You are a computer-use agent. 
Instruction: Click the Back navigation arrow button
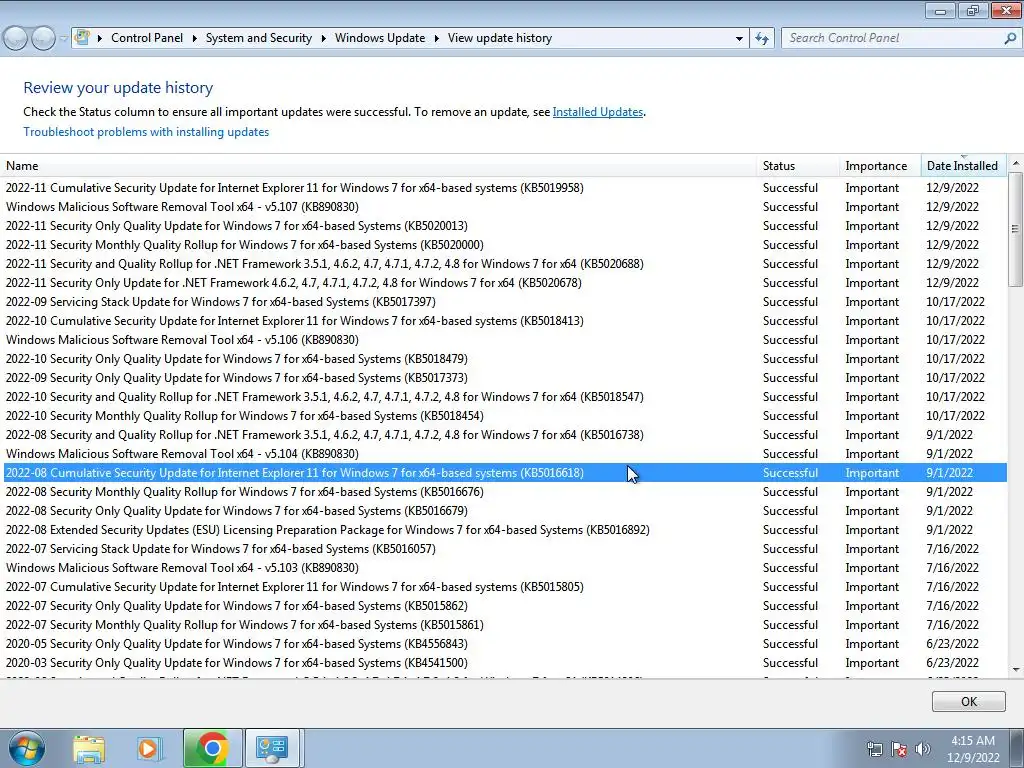click(15, 39)
